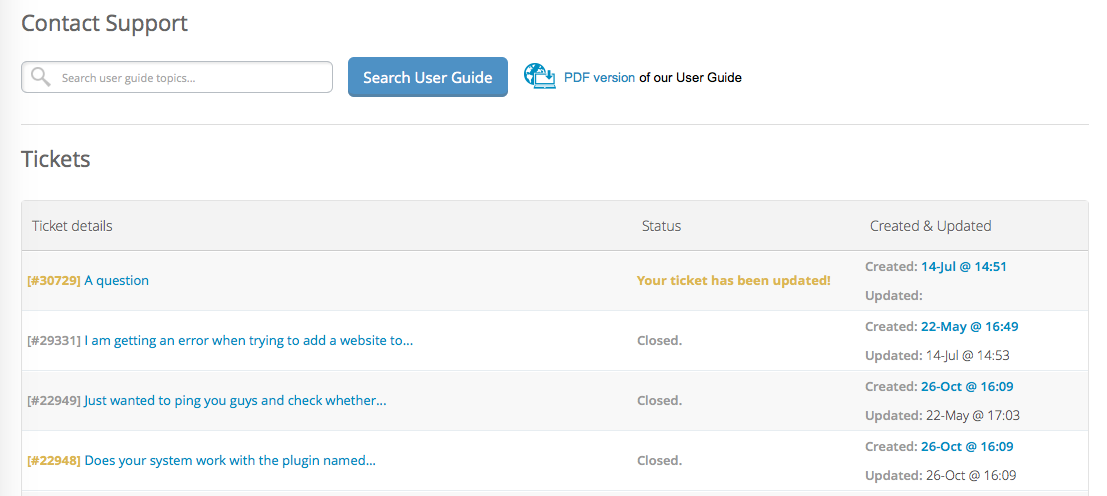Click Closed status of ticket #22949
This screenshot has height=496, width=1107.
pos(659,401)
